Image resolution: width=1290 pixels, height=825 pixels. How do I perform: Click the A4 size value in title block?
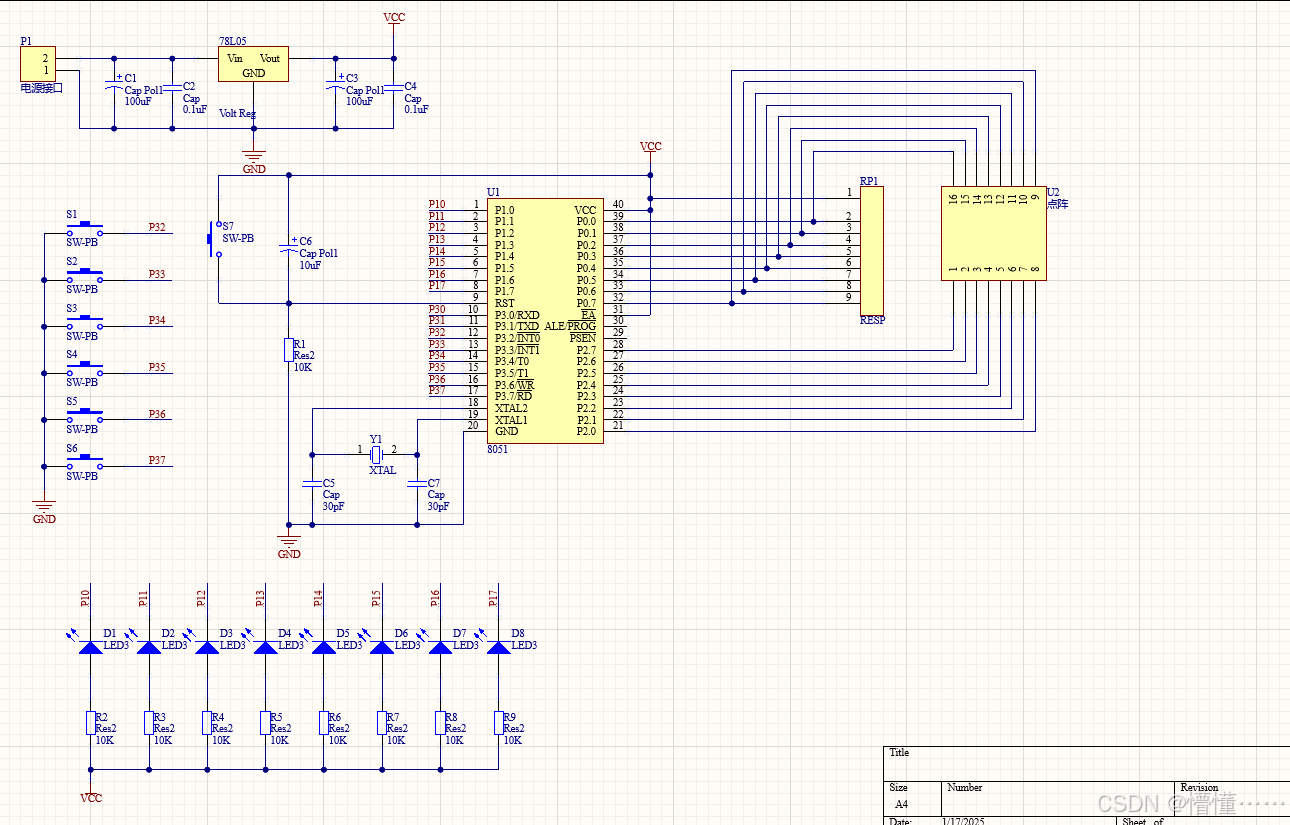pyautogui.click(x=902, y=804)
